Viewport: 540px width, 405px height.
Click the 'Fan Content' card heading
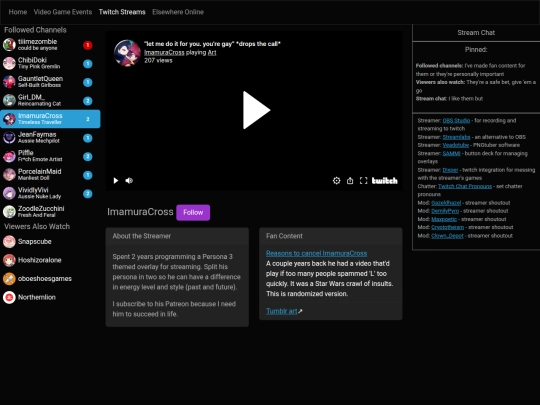tap(284, 236)
